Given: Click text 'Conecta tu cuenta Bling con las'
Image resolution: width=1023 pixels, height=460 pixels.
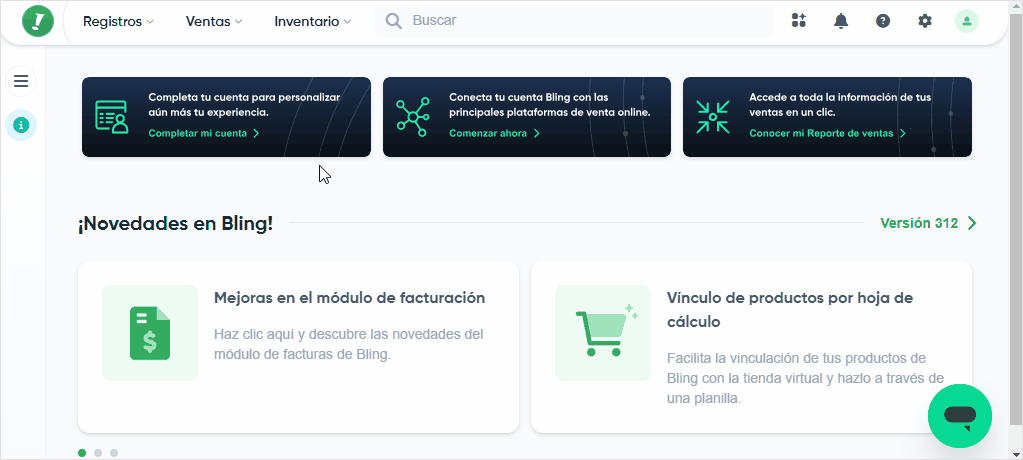Looking at the screenshot, I should point(528,97).
